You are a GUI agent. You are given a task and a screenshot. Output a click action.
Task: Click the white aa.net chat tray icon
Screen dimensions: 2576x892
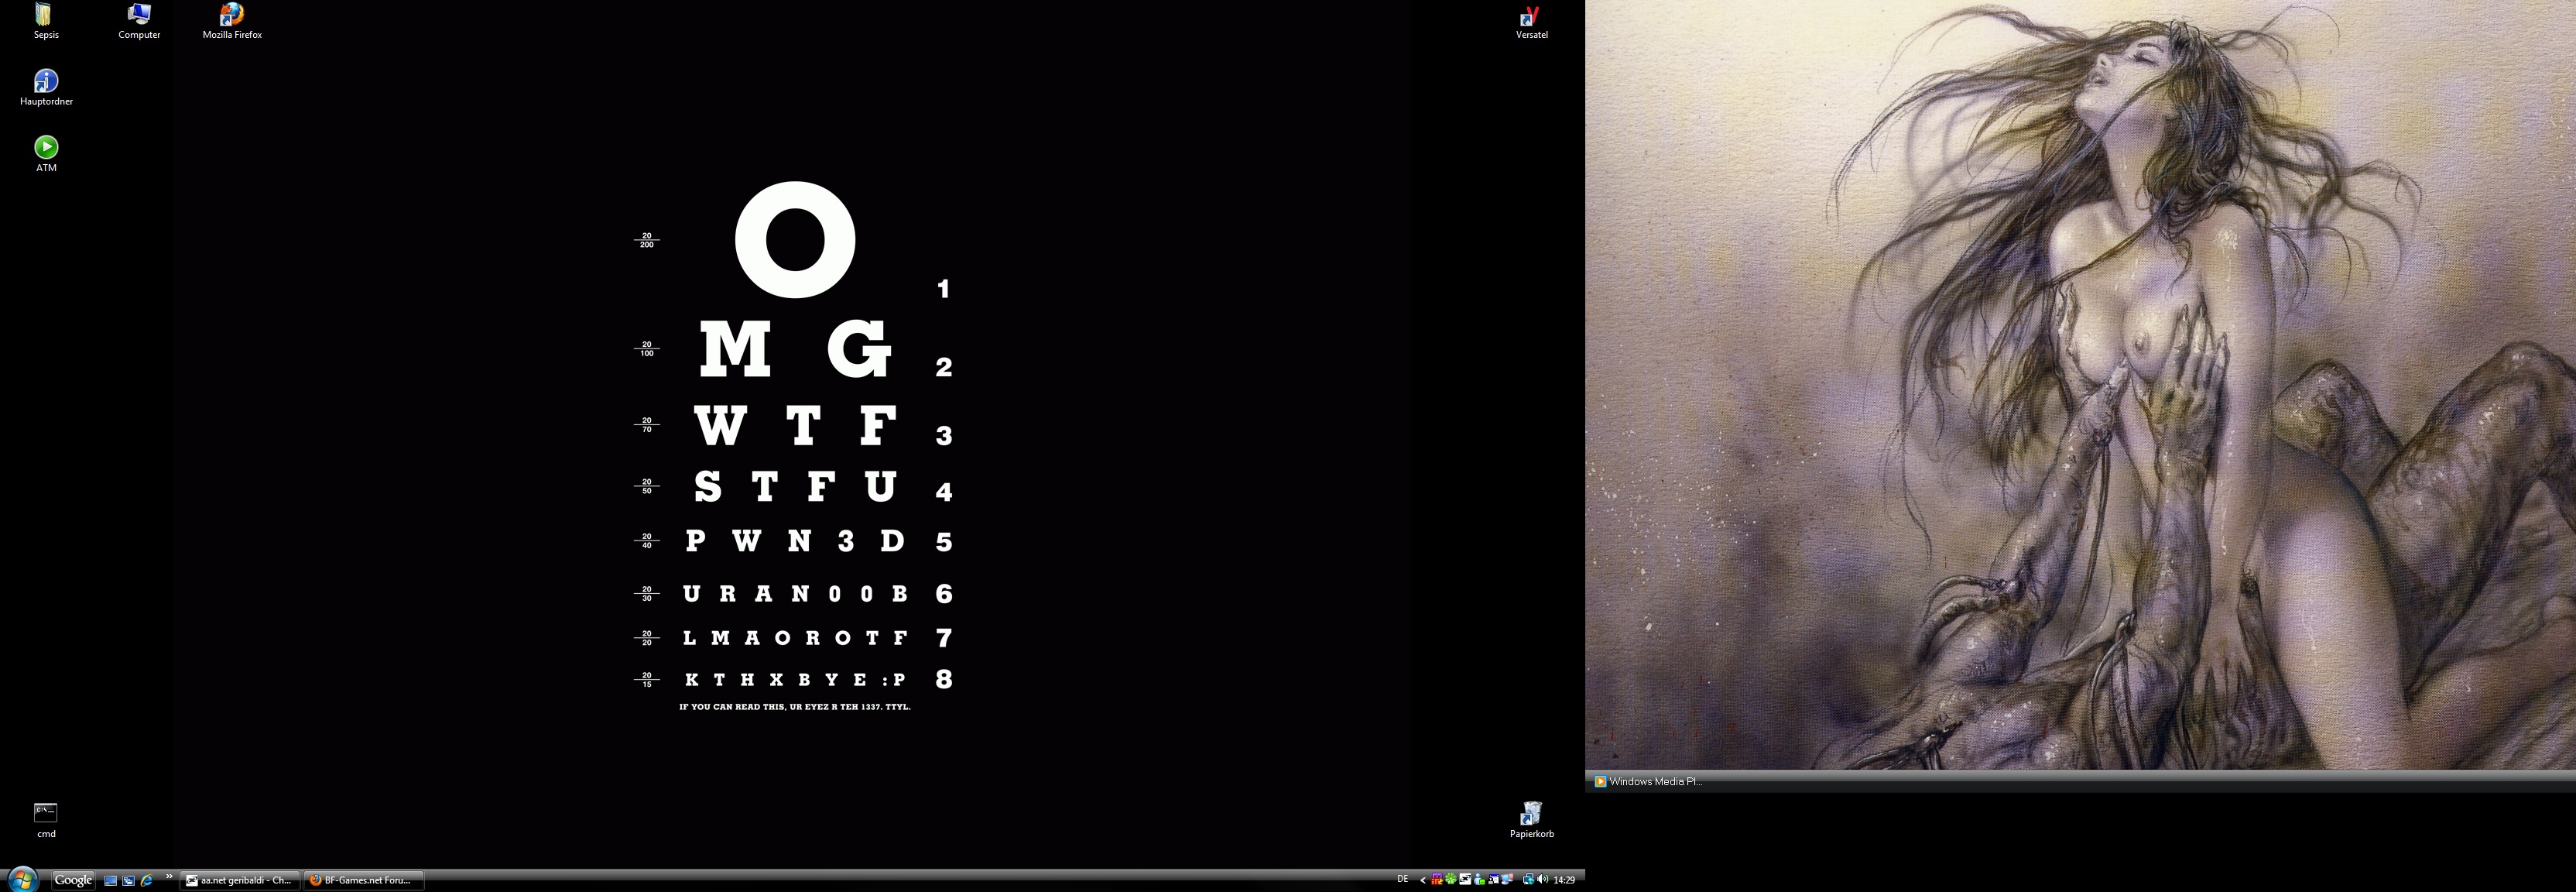pyautogui.click(x=1466, y=879)
